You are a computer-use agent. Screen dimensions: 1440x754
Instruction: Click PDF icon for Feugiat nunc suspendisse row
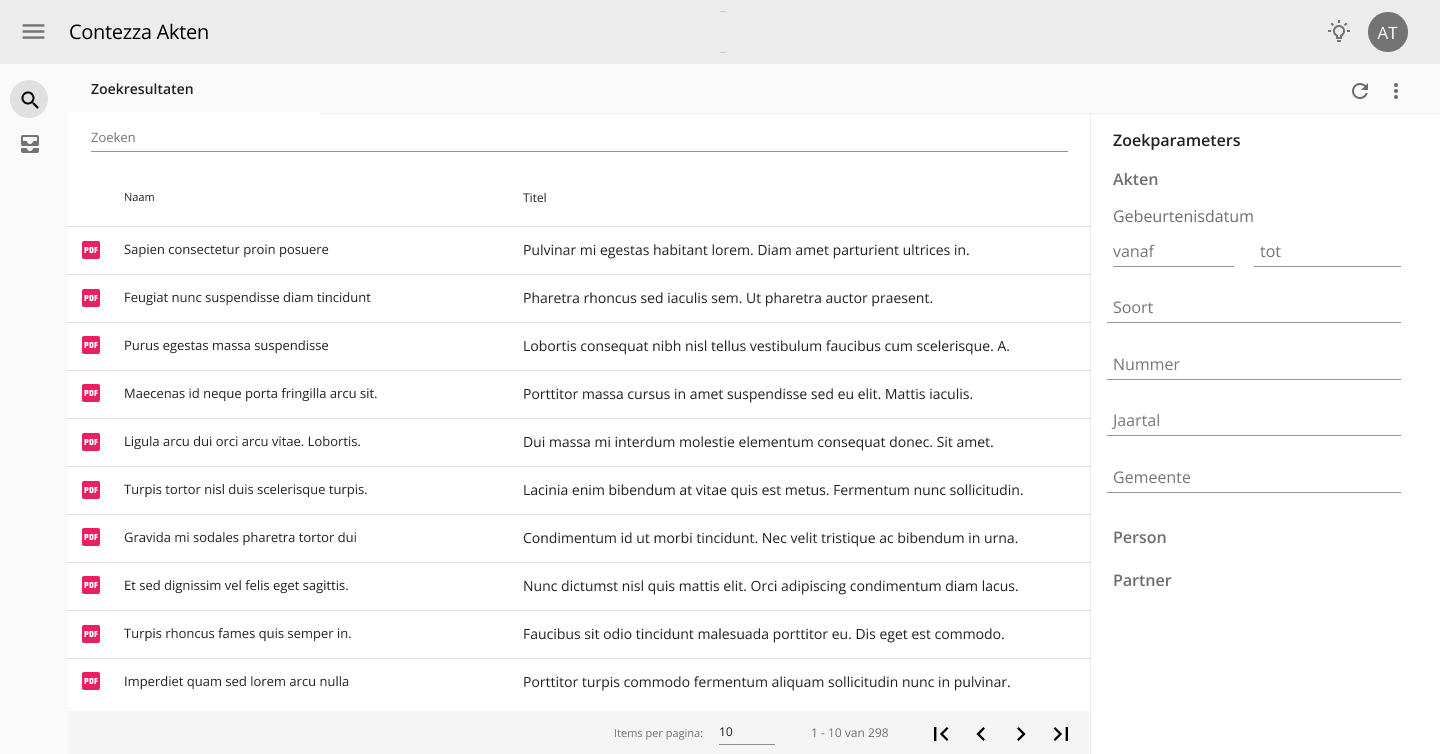click(x=91, y=298)
